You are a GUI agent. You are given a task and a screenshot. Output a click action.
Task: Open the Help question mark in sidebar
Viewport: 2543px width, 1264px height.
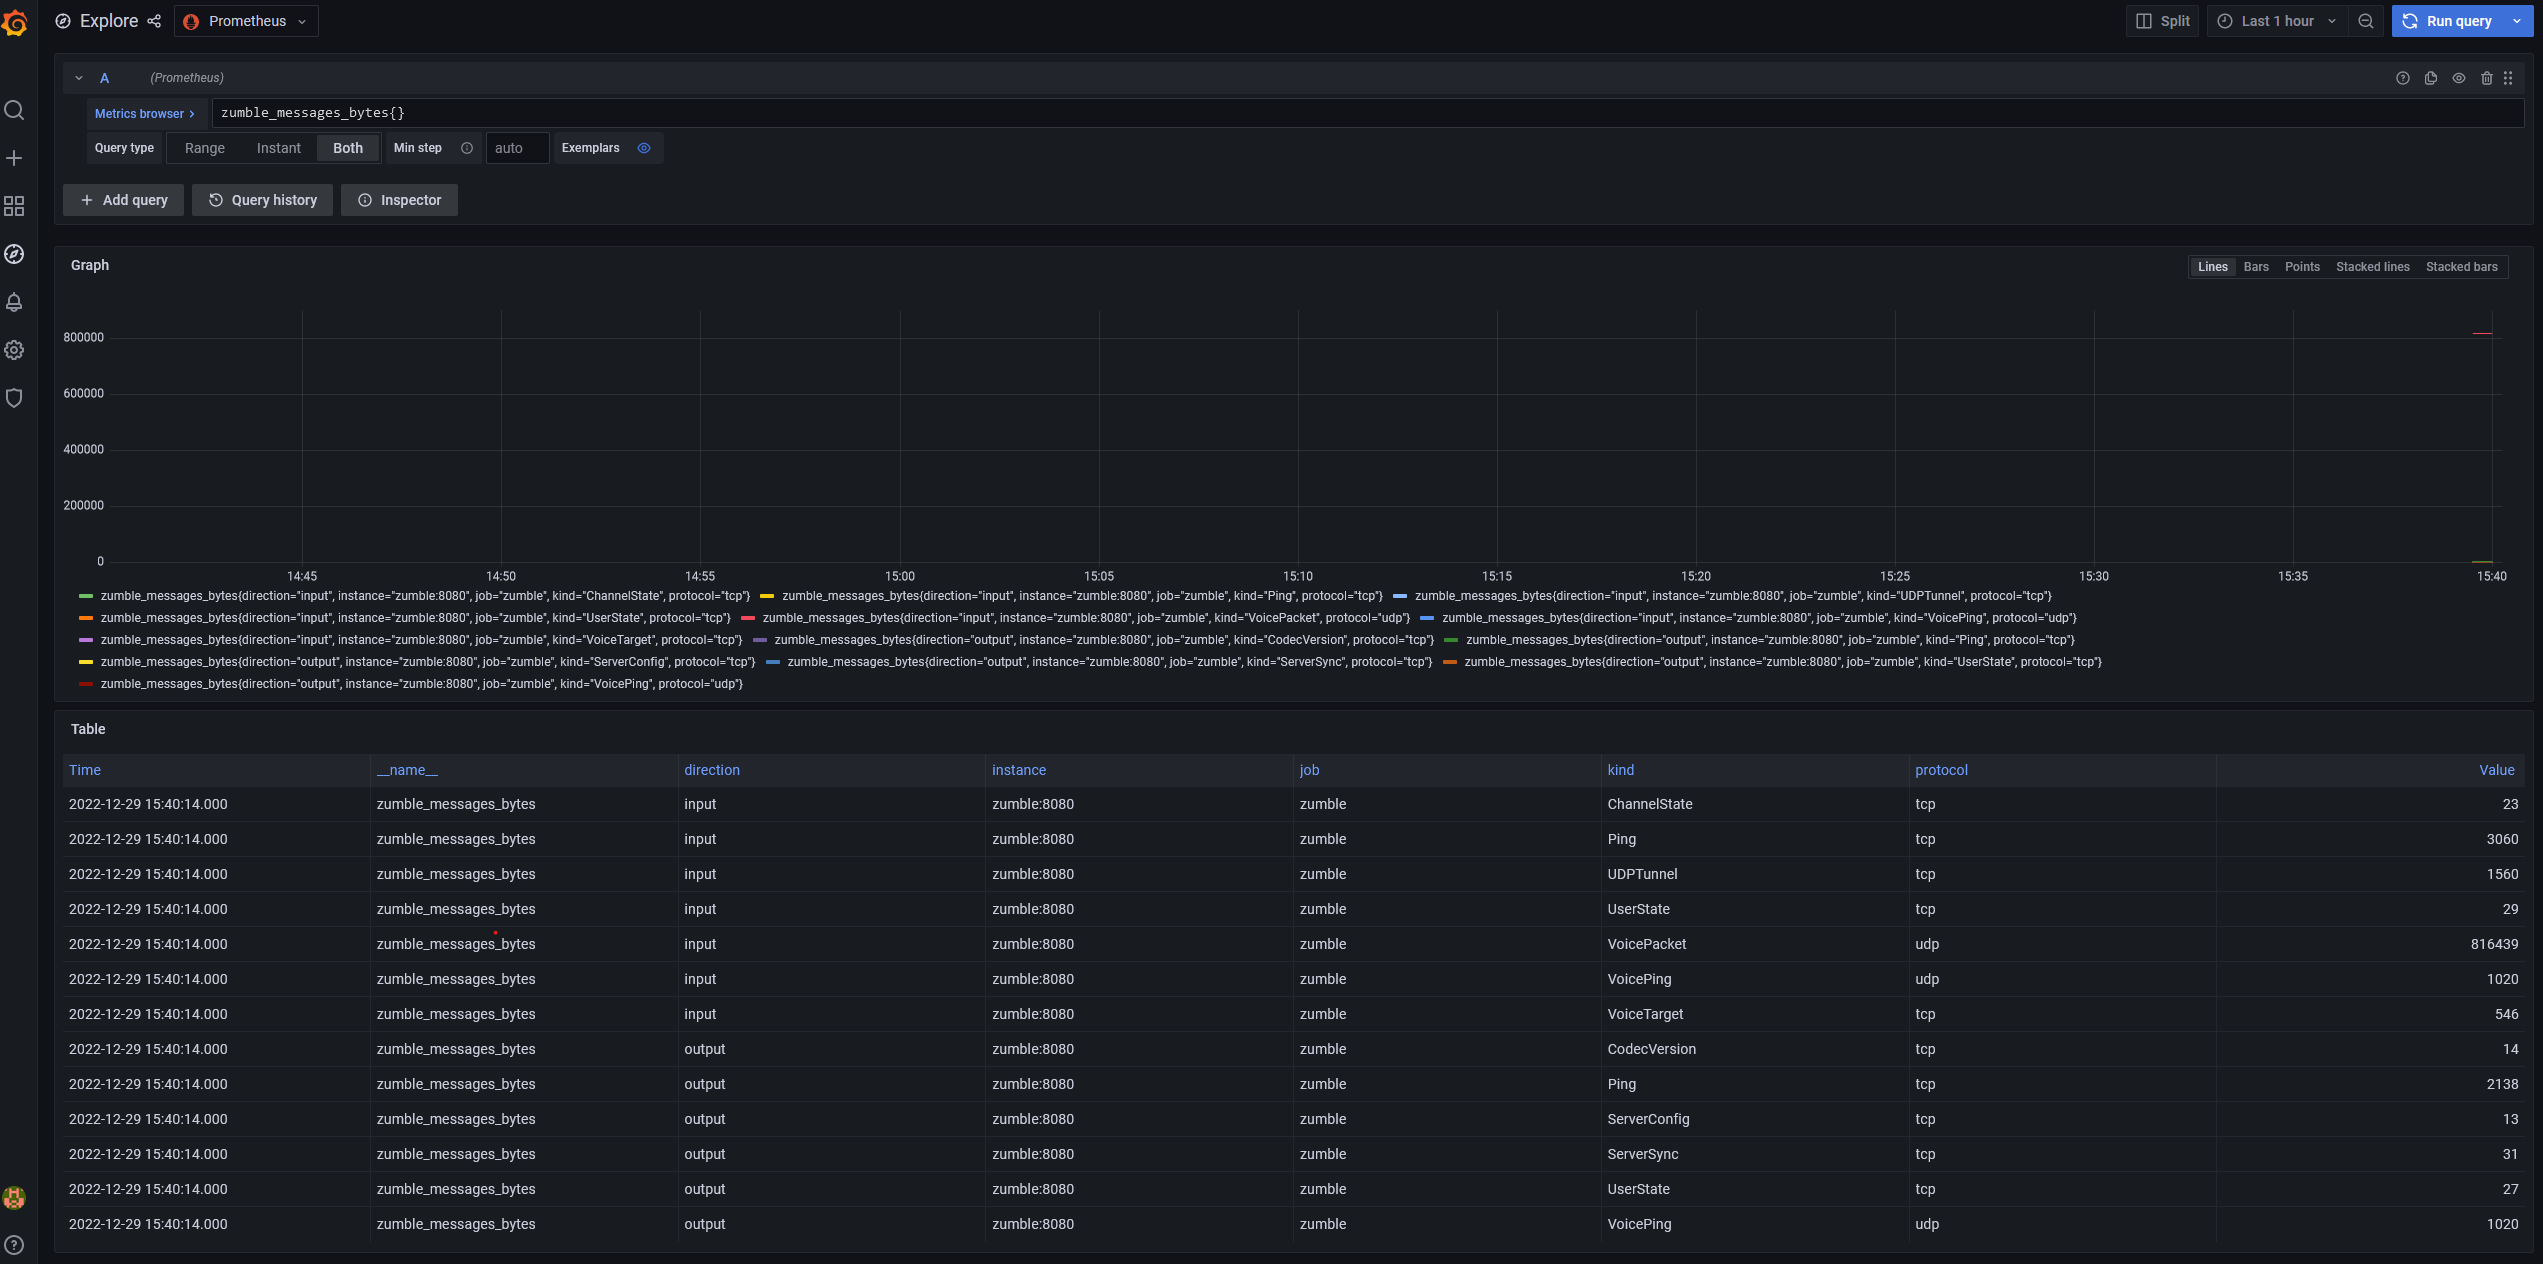pyautogui.click(x=14, y=1245)
